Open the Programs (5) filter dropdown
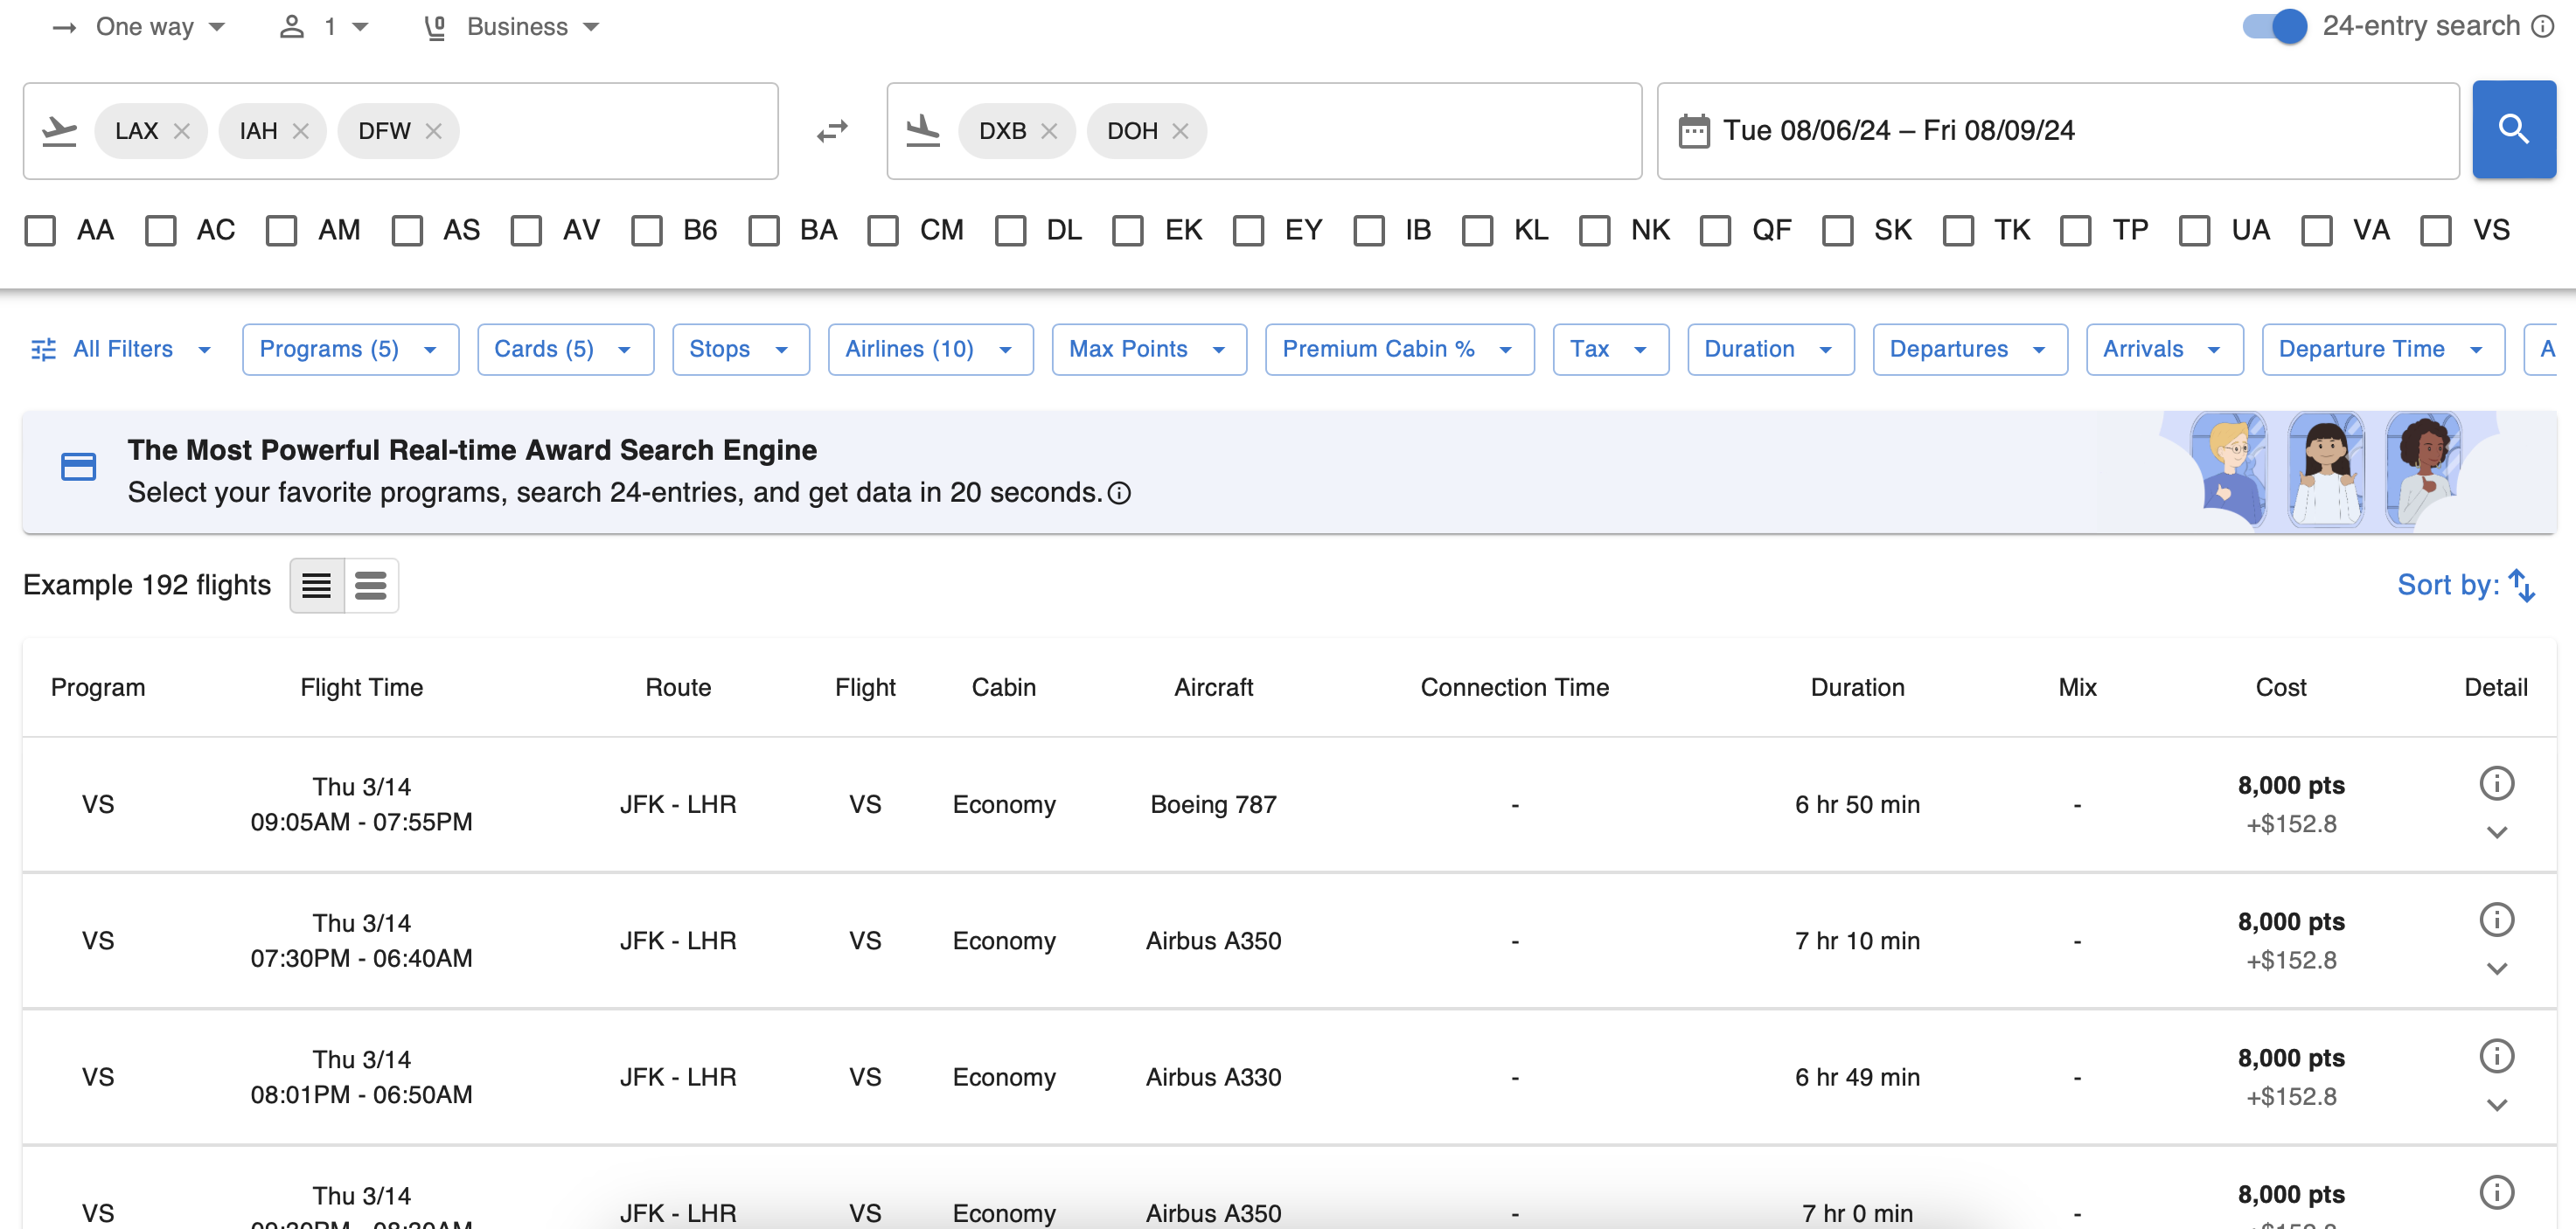2576x1229 pixels. click(x=350, y=349)
